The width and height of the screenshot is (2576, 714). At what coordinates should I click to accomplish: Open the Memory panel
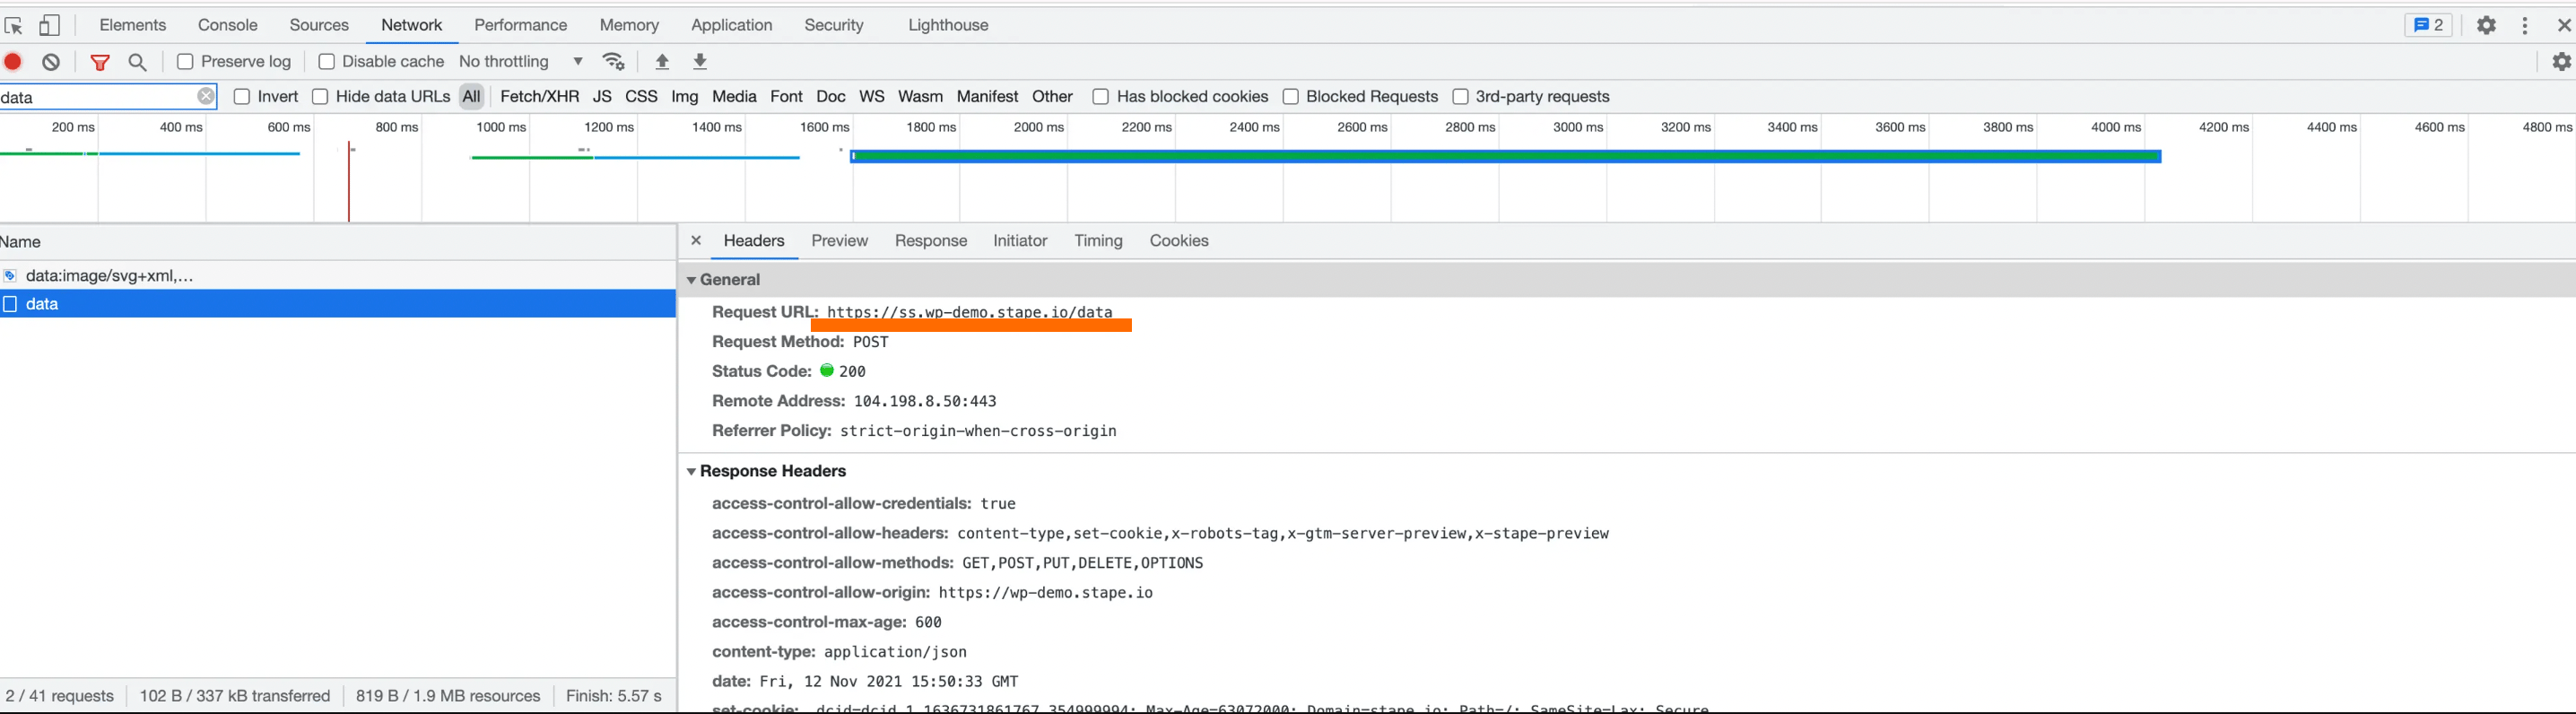pos(629,25)
